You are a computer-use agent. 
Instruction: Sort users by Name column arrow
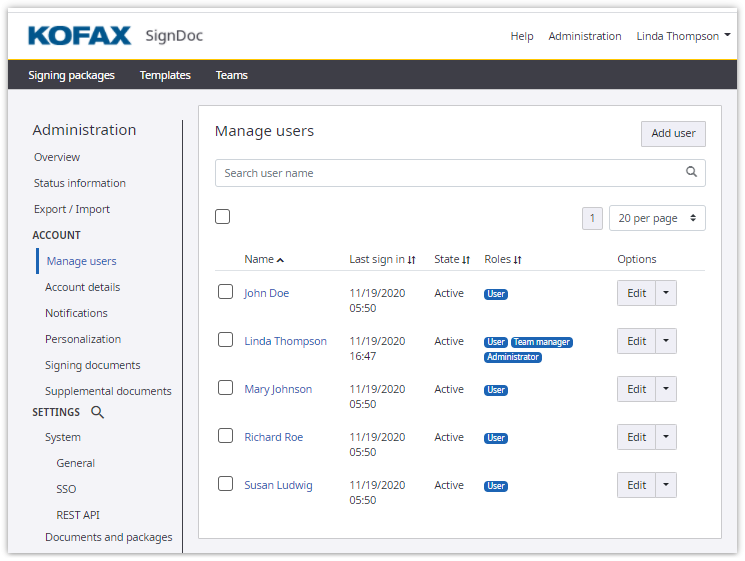click(280, 260)
